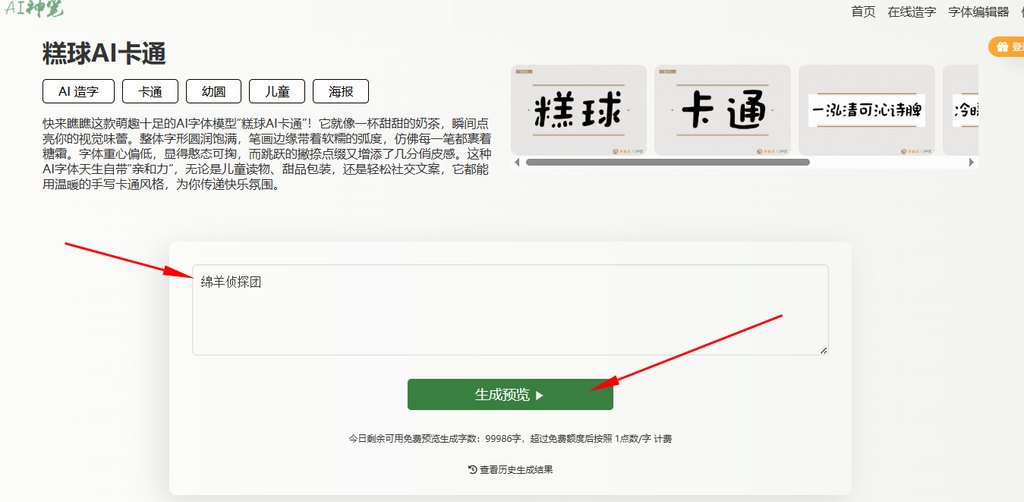This screenshot has width=1024, height=502.
Task: Click the 今日剩余可用免费预览生成字数 notice
Action: tap(510, 439)
